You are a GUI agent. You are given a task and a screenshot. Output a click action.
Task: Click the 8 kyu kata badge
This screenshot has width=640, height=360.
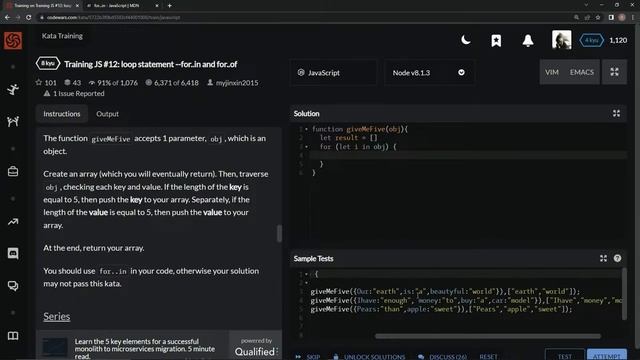(48, 64)
